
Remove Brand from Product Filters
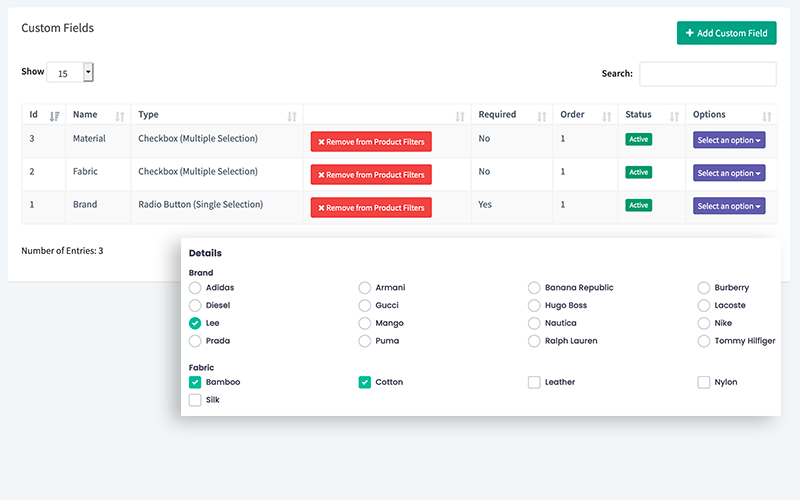371,208
